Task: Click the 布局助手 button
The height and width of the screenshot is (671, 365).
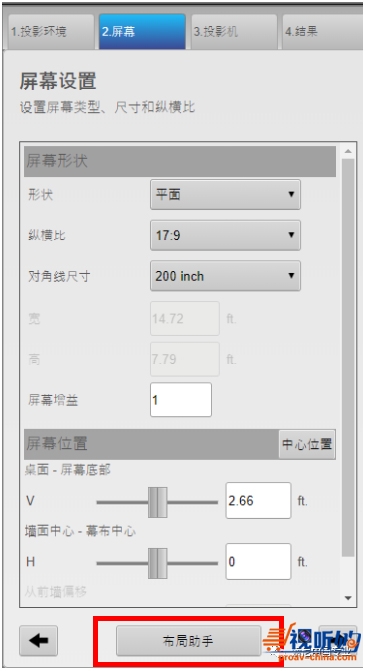Action: point(189,641)
